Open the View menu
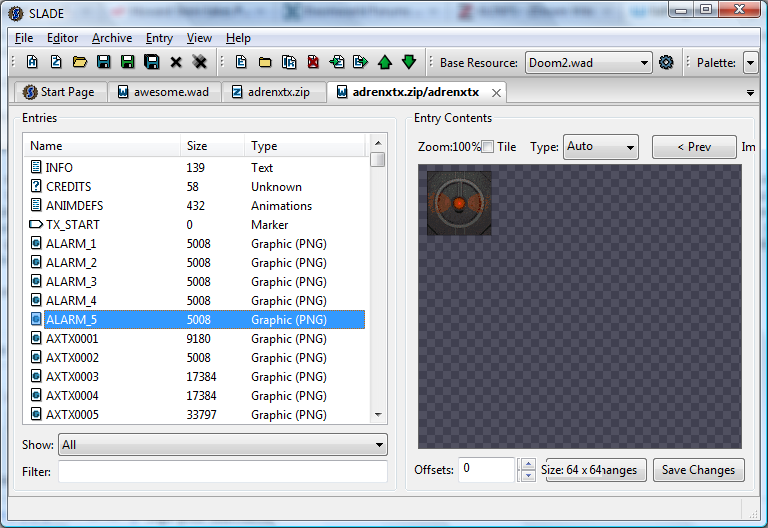Screen dimensions: 768x528 199,38
